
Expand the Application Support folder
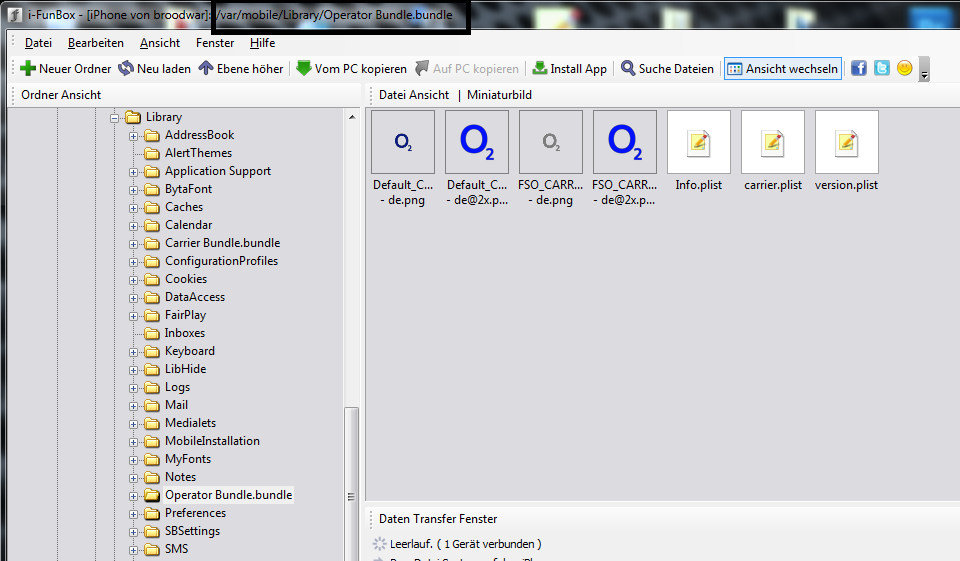coord(133,172)
